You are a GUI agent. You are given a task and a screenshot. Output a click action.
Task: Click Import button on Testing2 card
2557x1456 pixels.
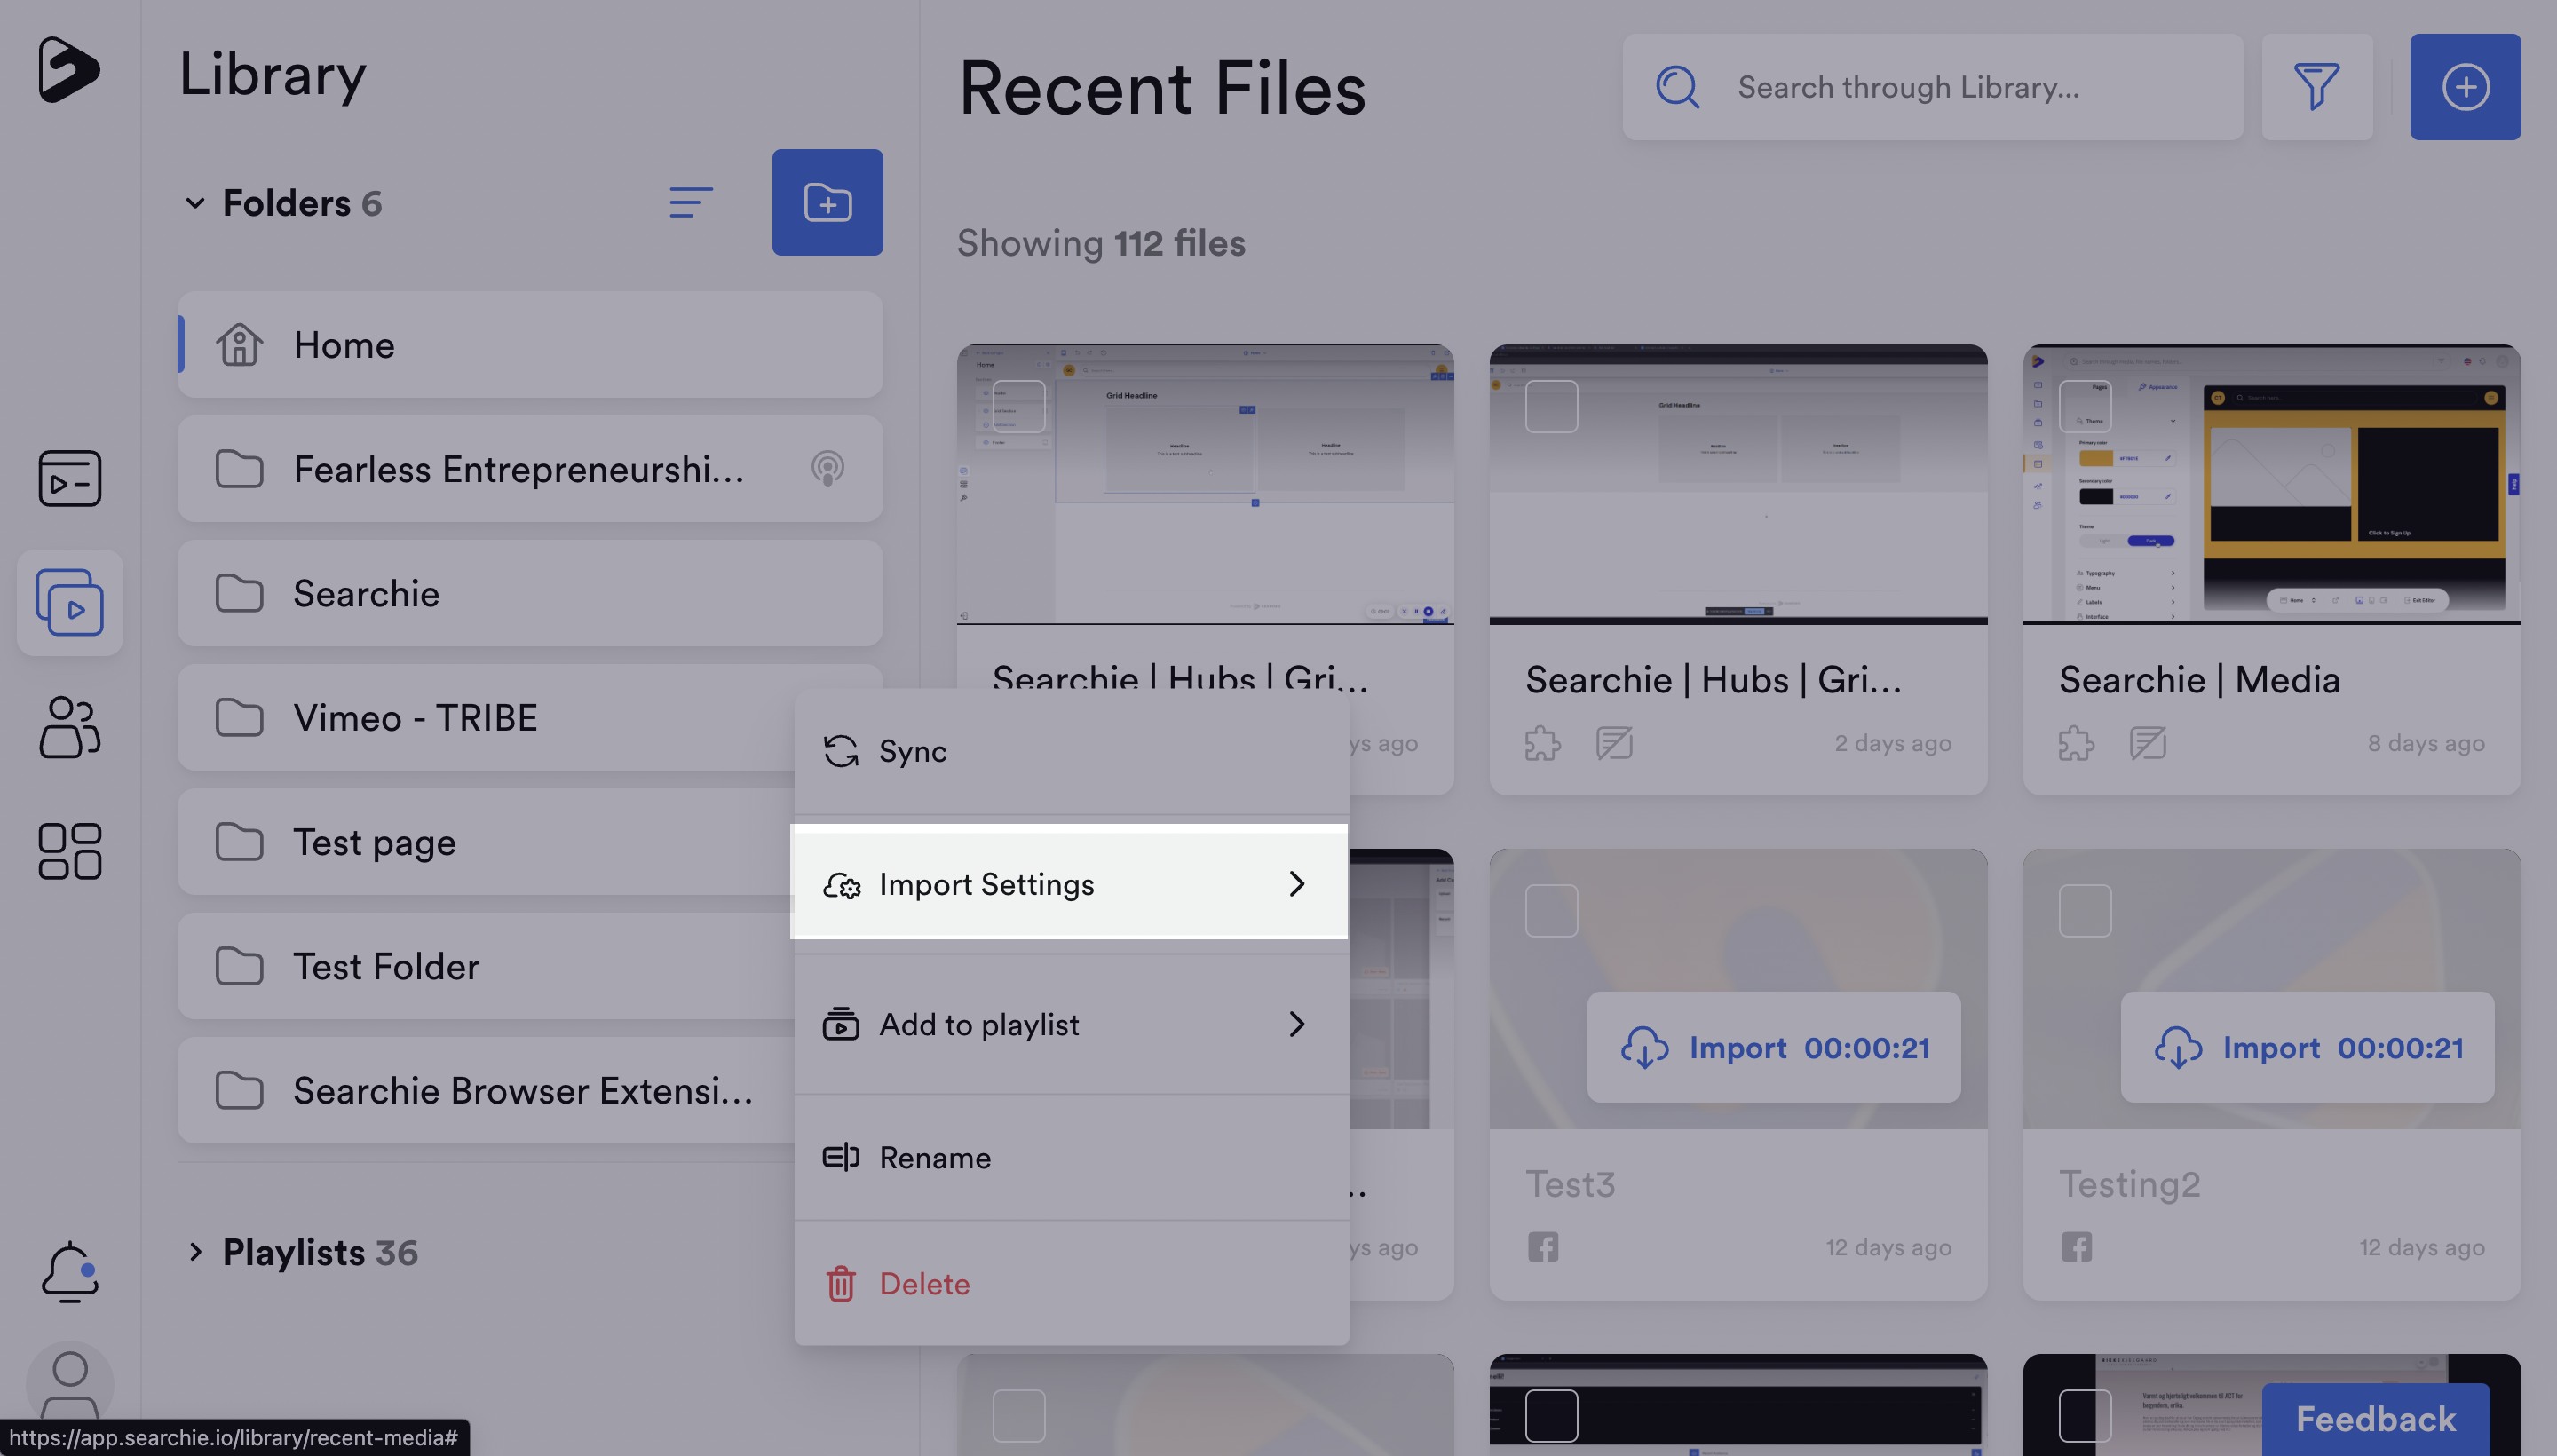2307,1047
